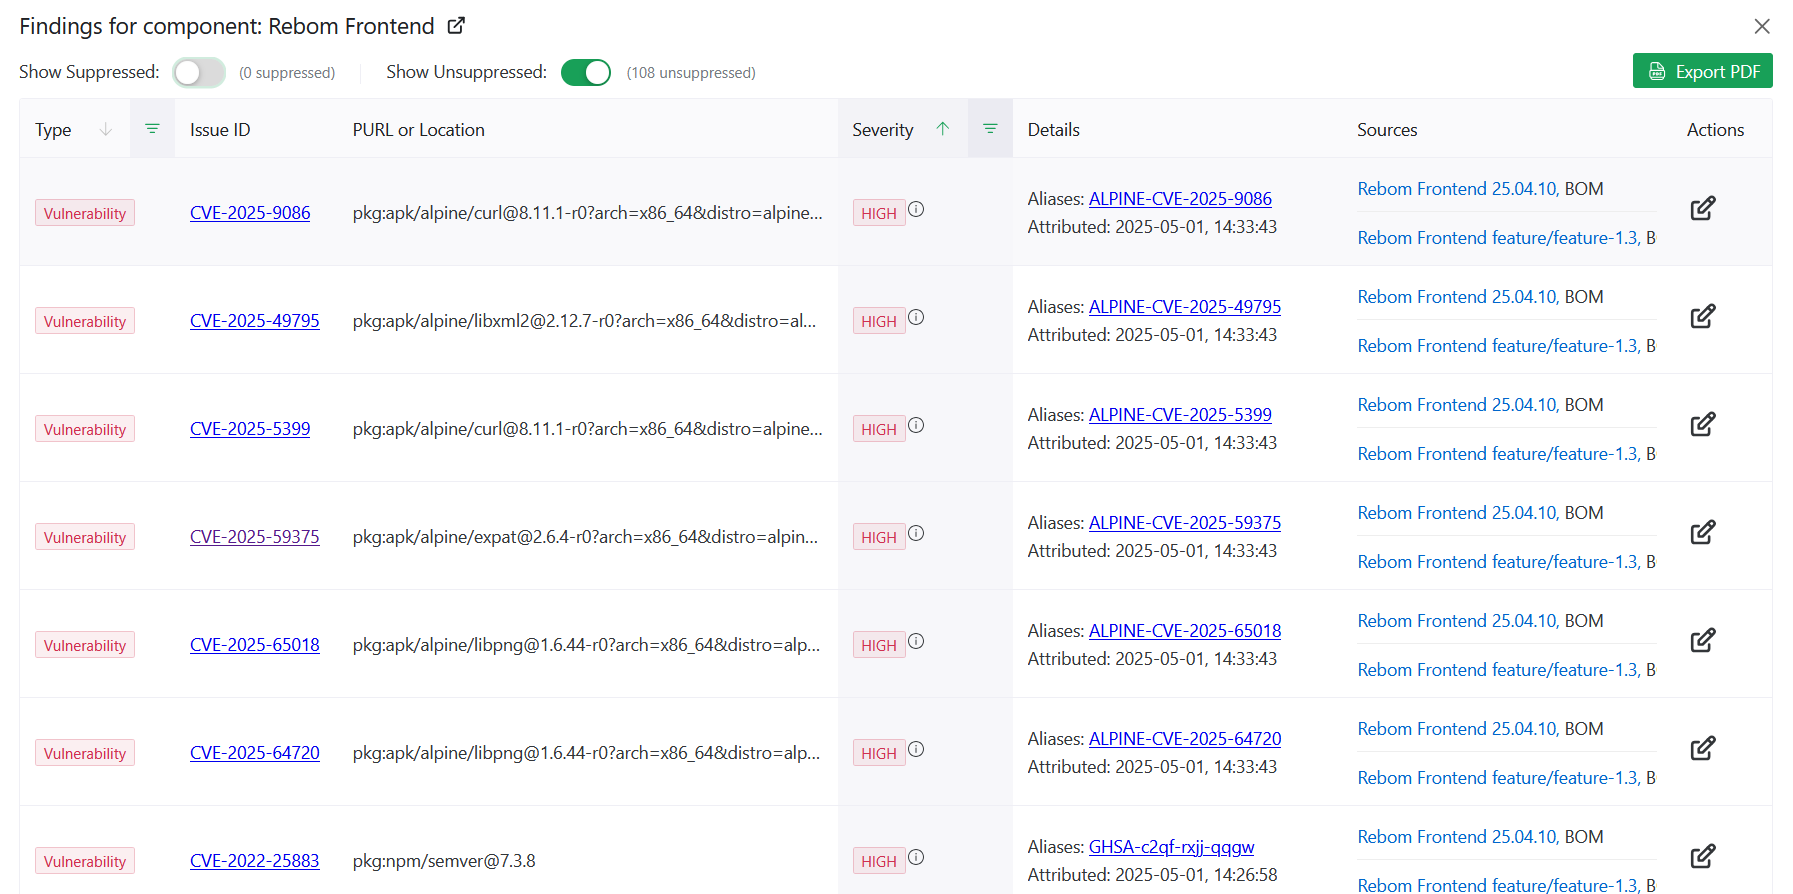Open alias GHSA-c2qf-rxjj-qqgw link
The height and width of the screenshot is (894, 1793).
pos(1171,847)
